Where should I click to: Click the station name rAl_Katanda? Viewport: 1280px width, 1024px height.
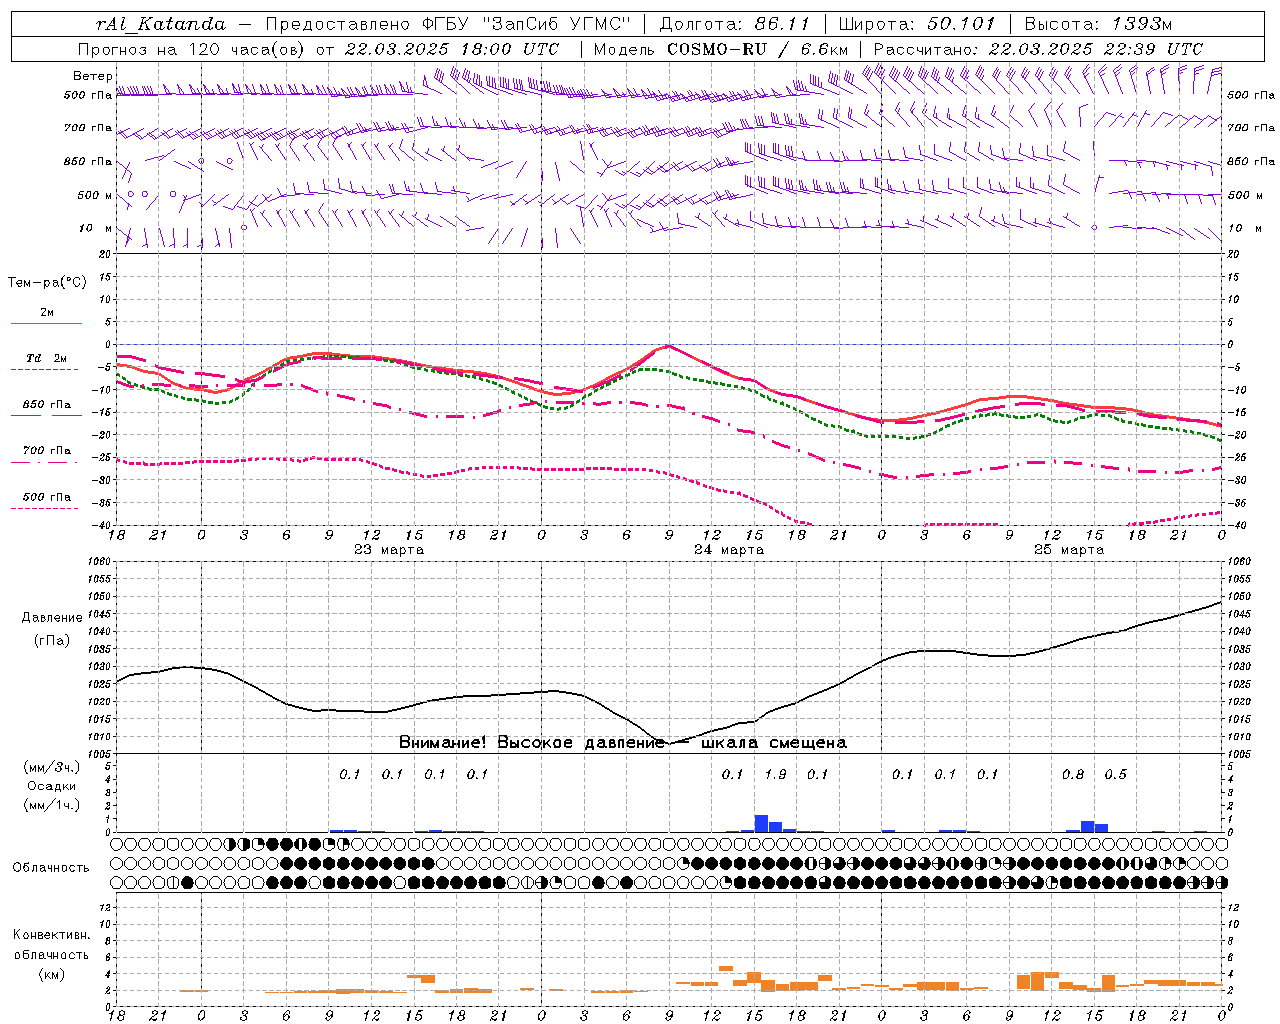click(160, 24)
